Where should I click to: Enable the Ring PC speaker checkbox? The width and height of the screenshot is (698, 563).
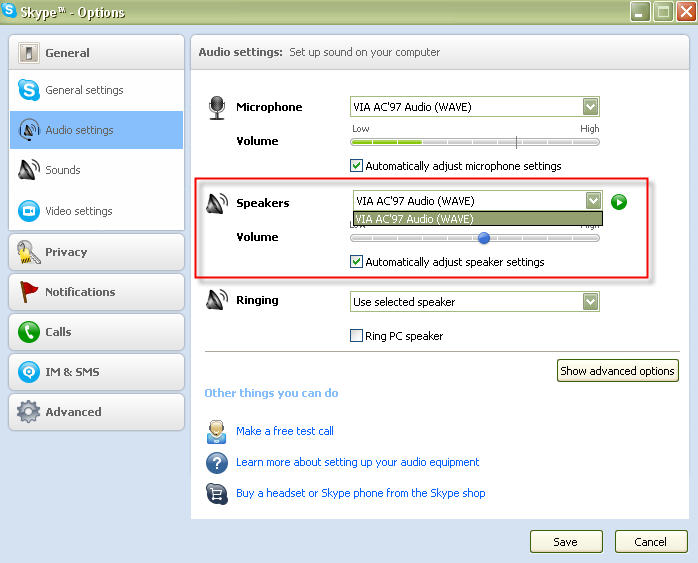[x=356, y=335]
